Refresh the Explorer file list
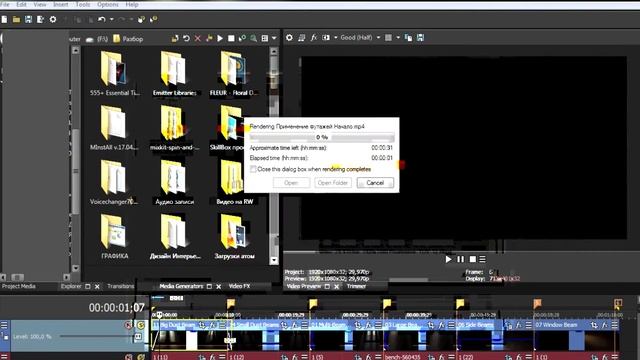 point(187,38)
